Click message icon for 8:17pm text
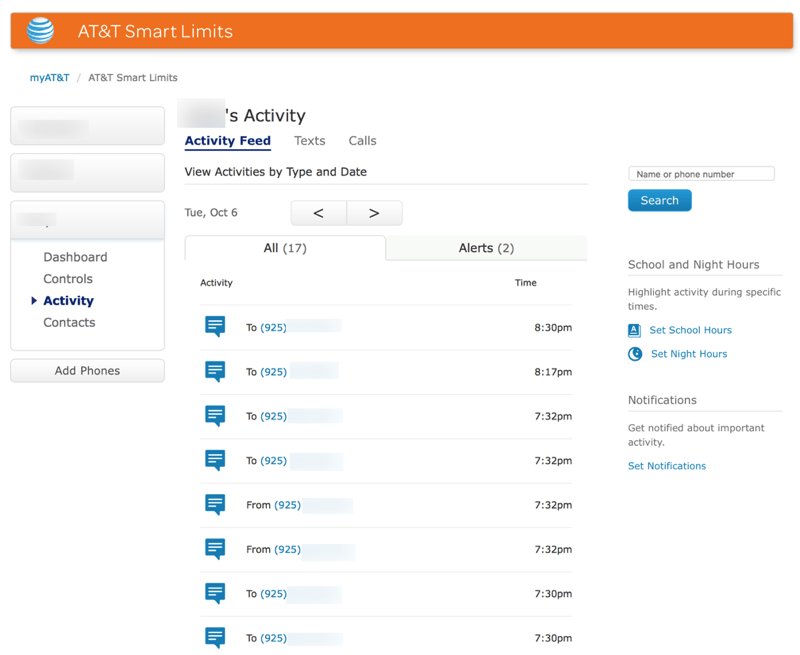 pos(215,371)
